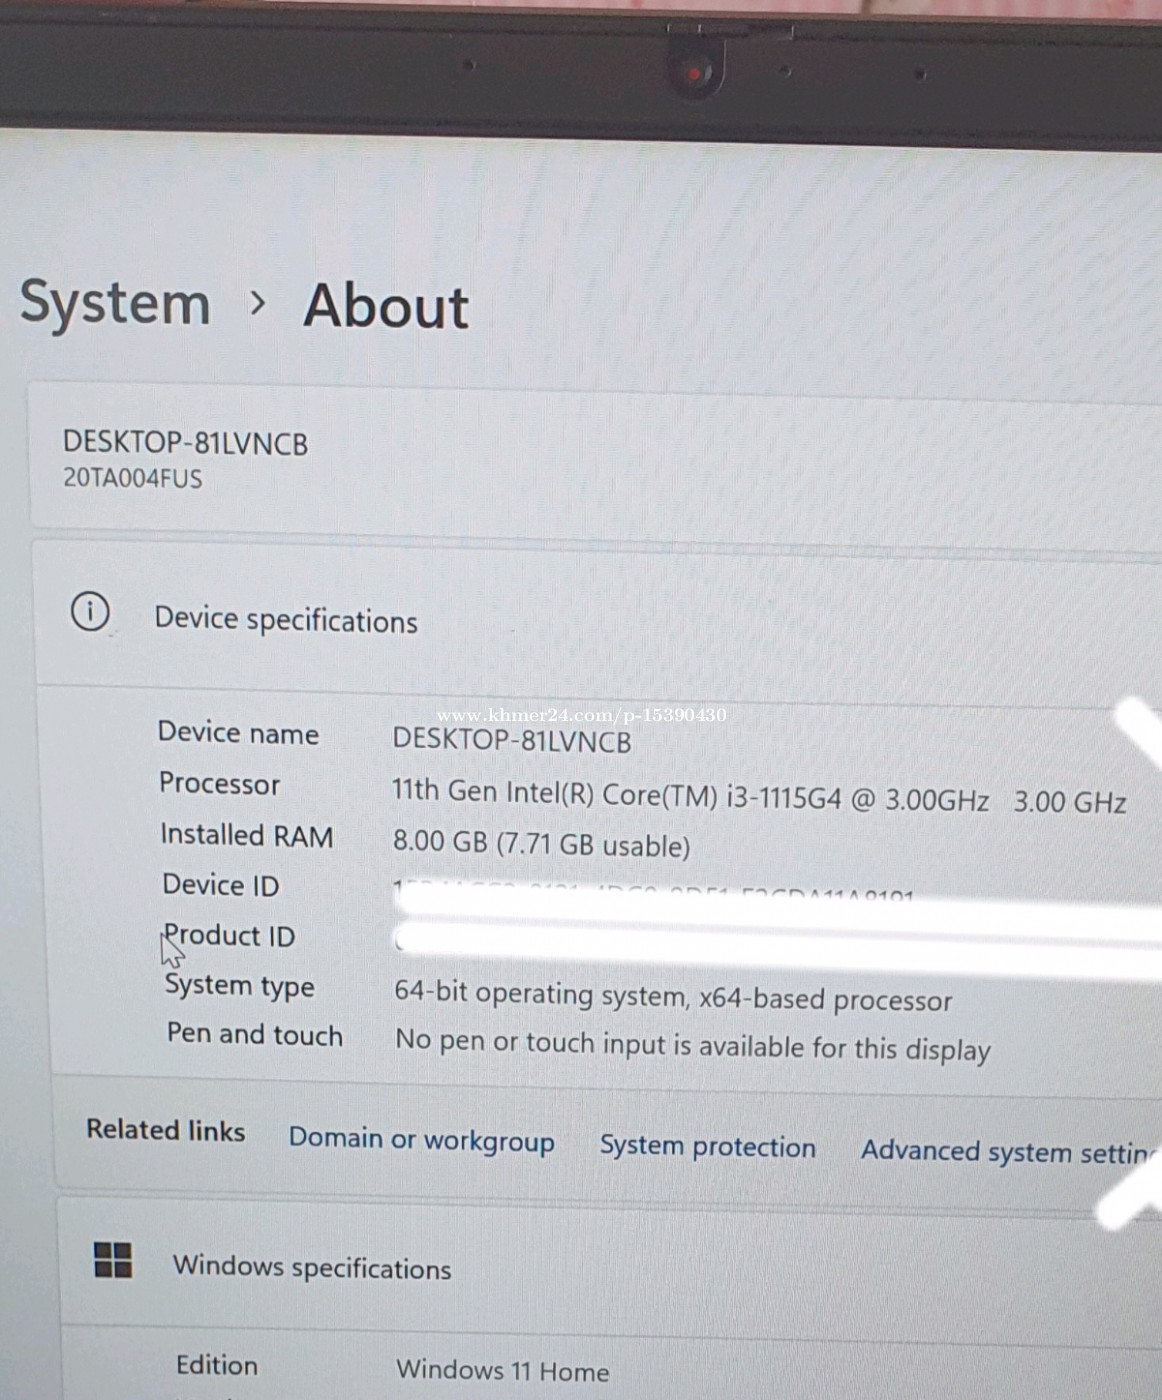Open the System protection link
The image size is (1162, 1400).
pos(707,1146)
